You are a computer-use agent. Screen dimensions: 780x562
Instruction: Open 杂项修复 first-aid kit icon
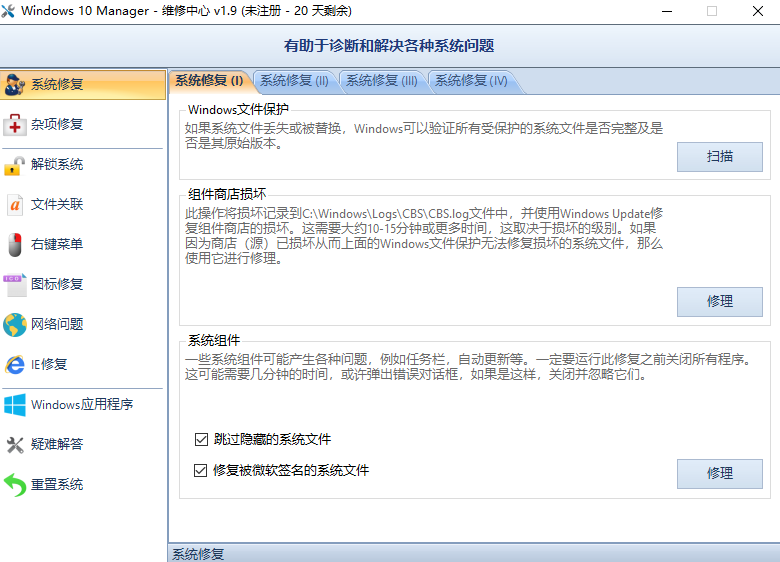14,124
